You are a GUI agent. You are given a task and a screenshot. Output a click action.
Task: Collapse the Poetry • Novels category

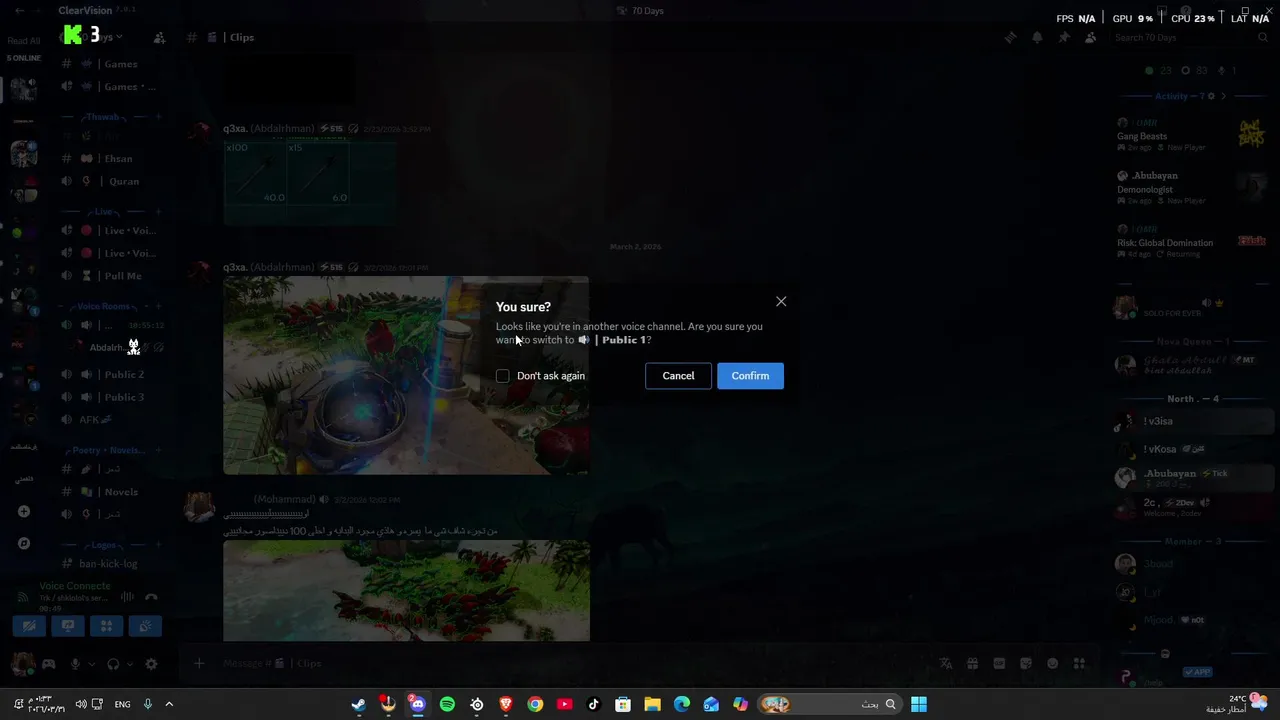point(108,450)
